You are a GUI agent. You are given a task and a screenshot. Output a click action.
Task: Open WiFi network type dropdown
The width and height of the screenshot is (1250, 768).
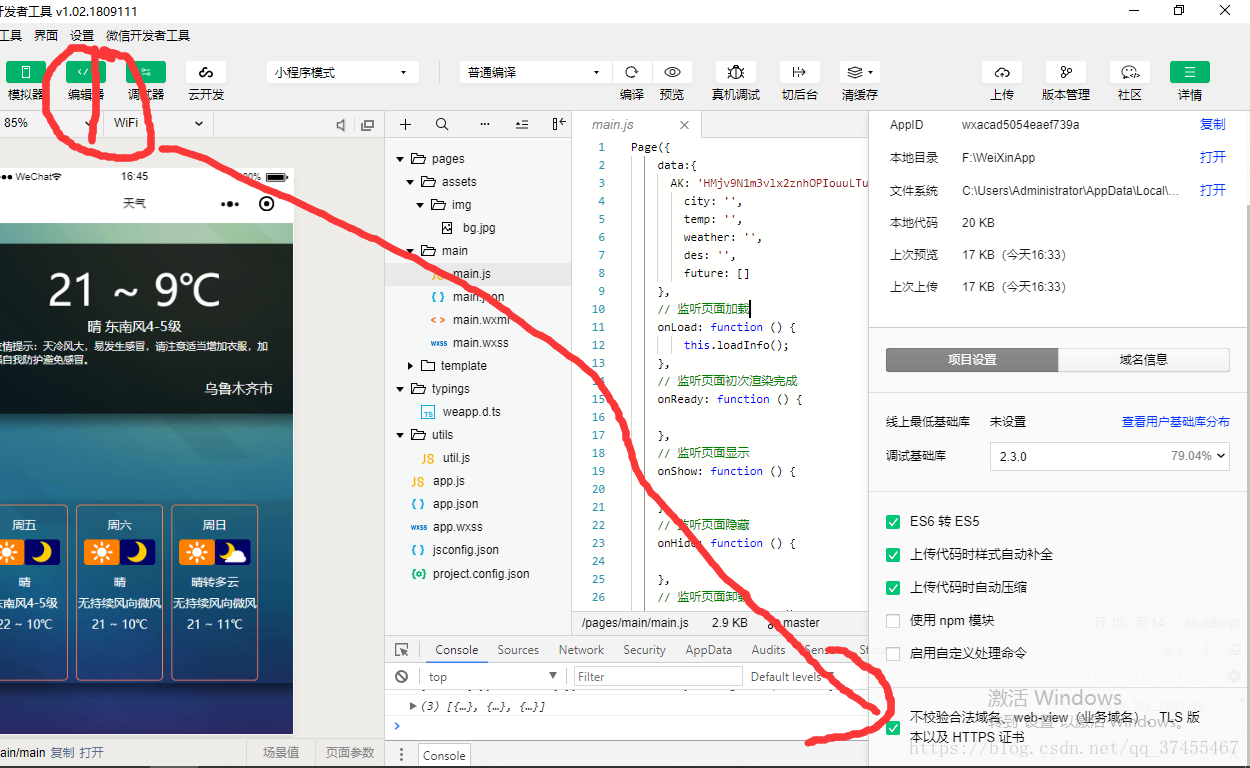pos(158,123)
